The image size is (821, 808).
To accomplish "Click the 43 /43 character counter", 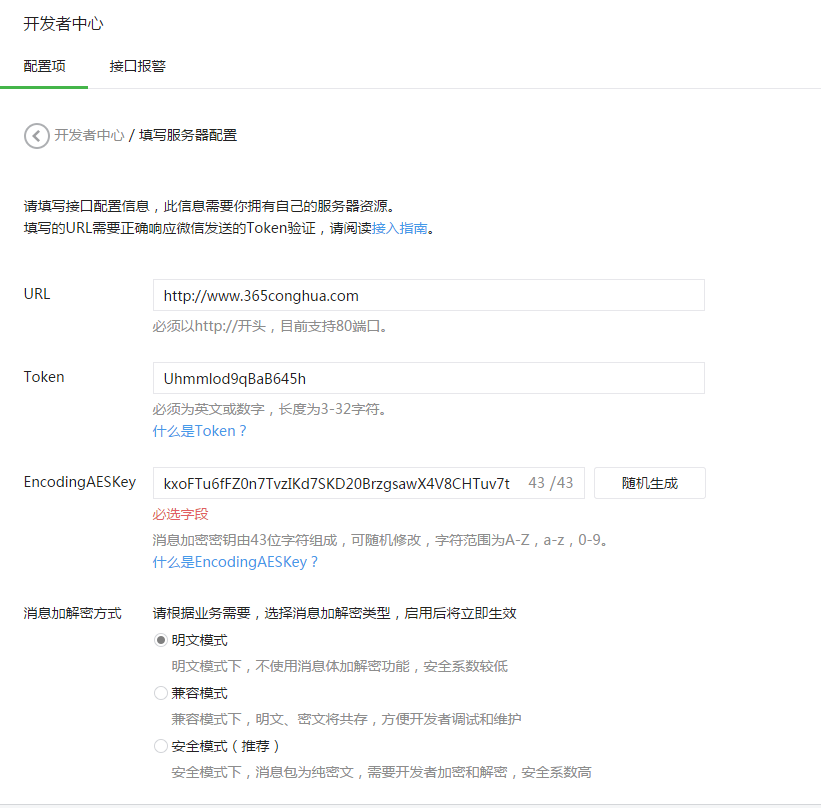I will pyautogui.click(x=551, y=483).
